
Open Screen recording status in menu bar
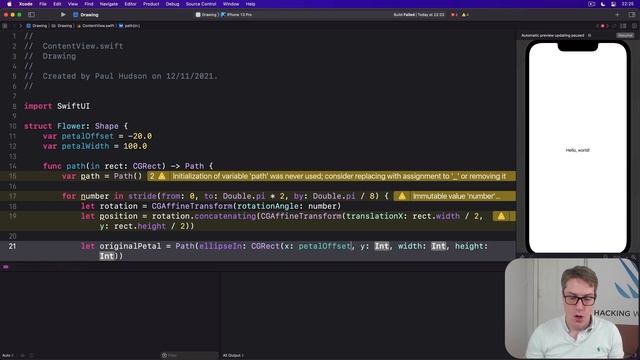pos(591,4)
